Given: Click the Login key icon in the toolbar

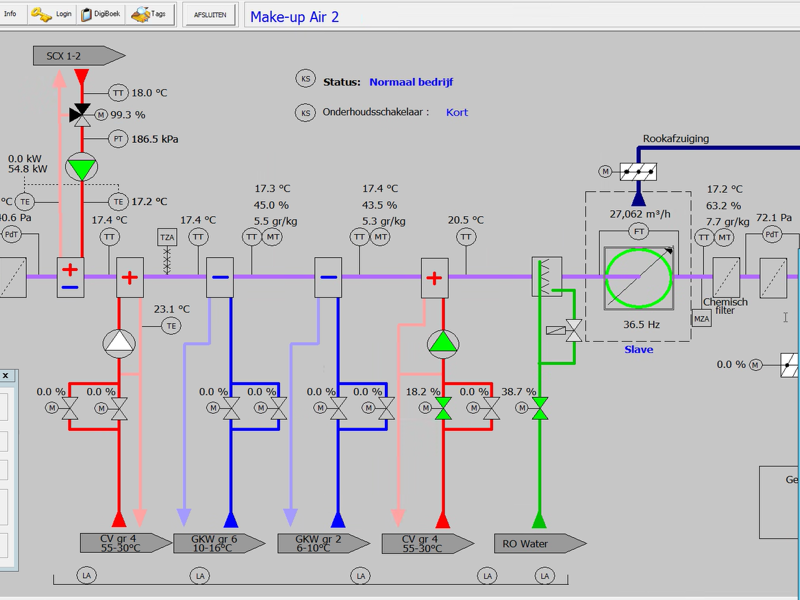Looking at the screenshot, I should point(41,14).
